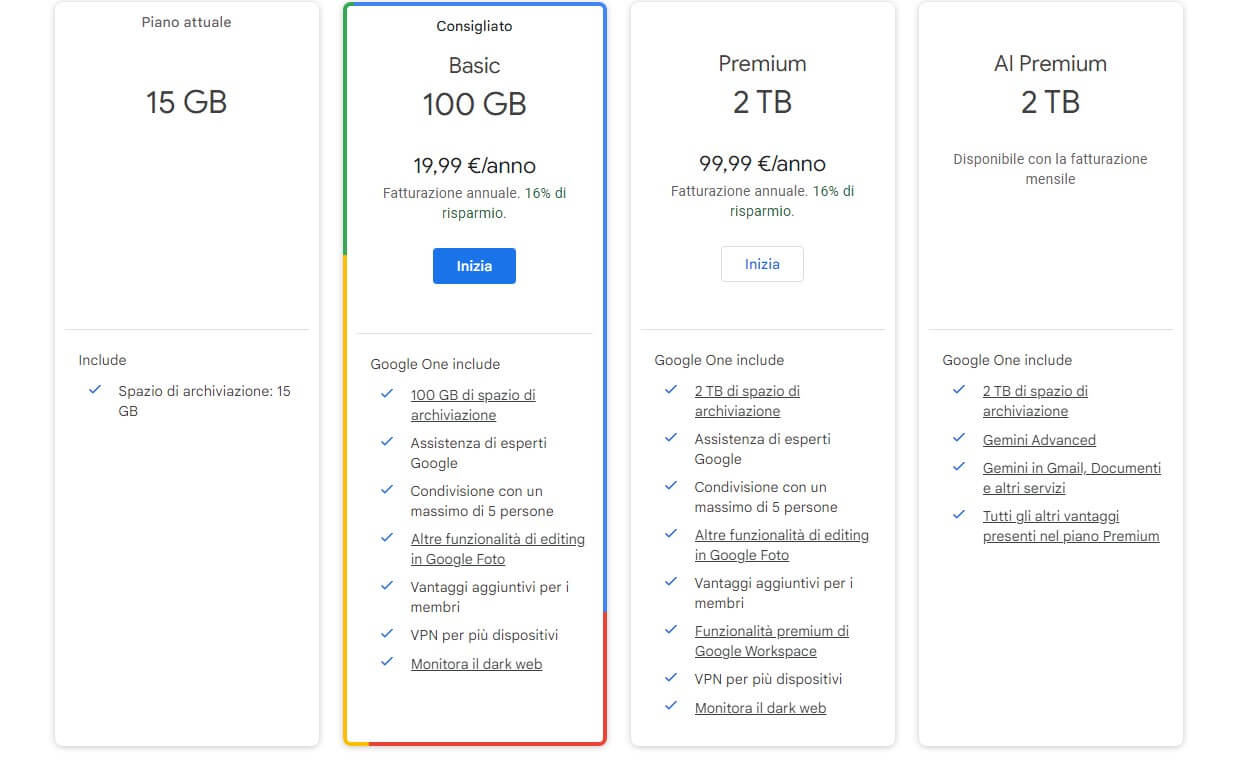
Task: Click the 'Piano attuale' label
Action: tap(186, 22)
